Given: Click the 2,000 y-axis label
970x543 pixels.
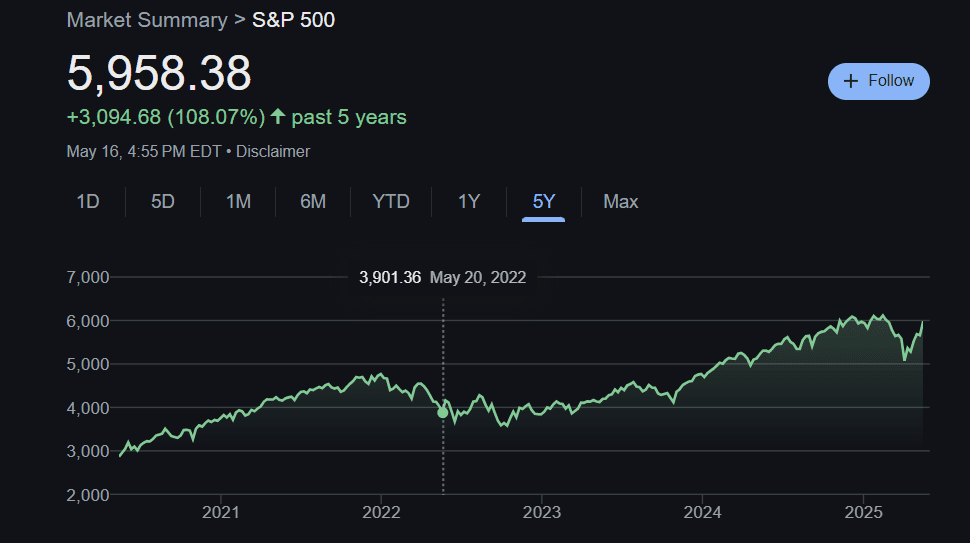Looking at the screenshot, I should (x=88, y=495).
